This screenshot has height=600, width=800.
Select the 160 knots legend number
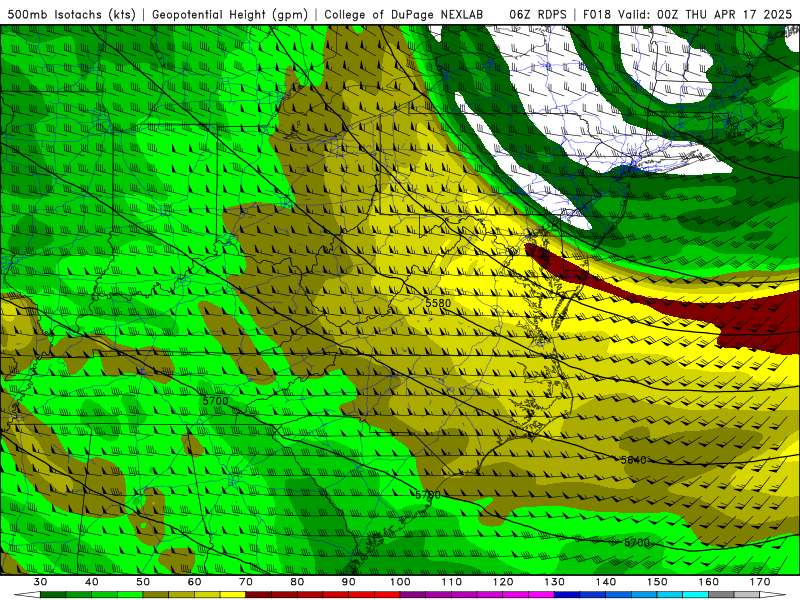point(709,582)
